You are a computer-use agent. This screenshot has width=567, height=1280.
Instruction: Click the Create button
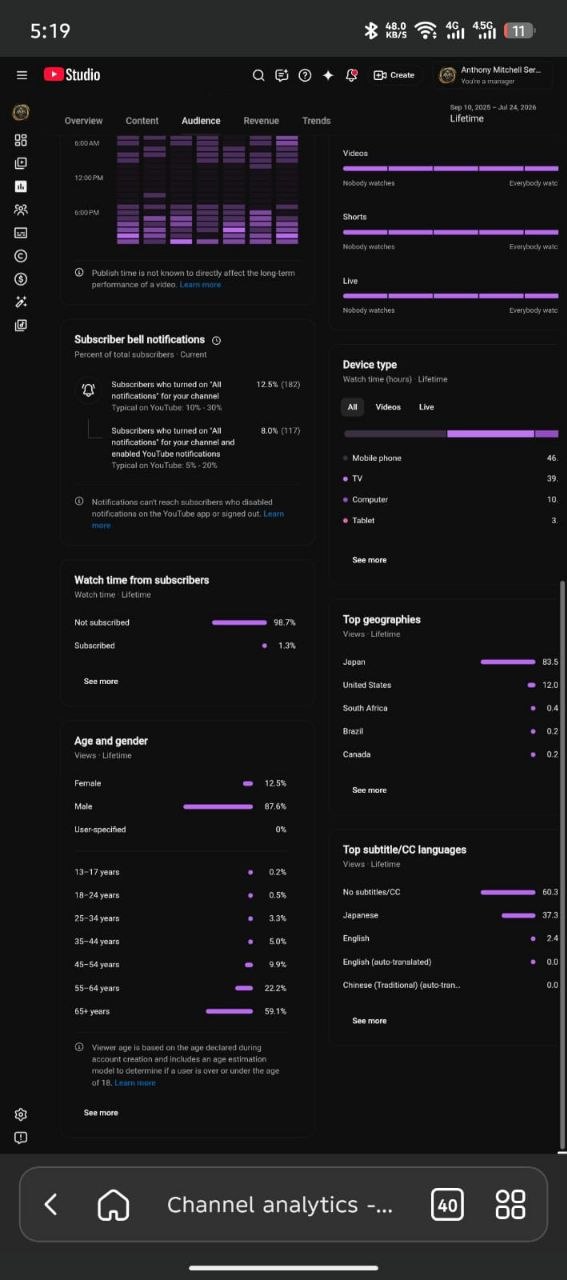[x=394, y=75]
